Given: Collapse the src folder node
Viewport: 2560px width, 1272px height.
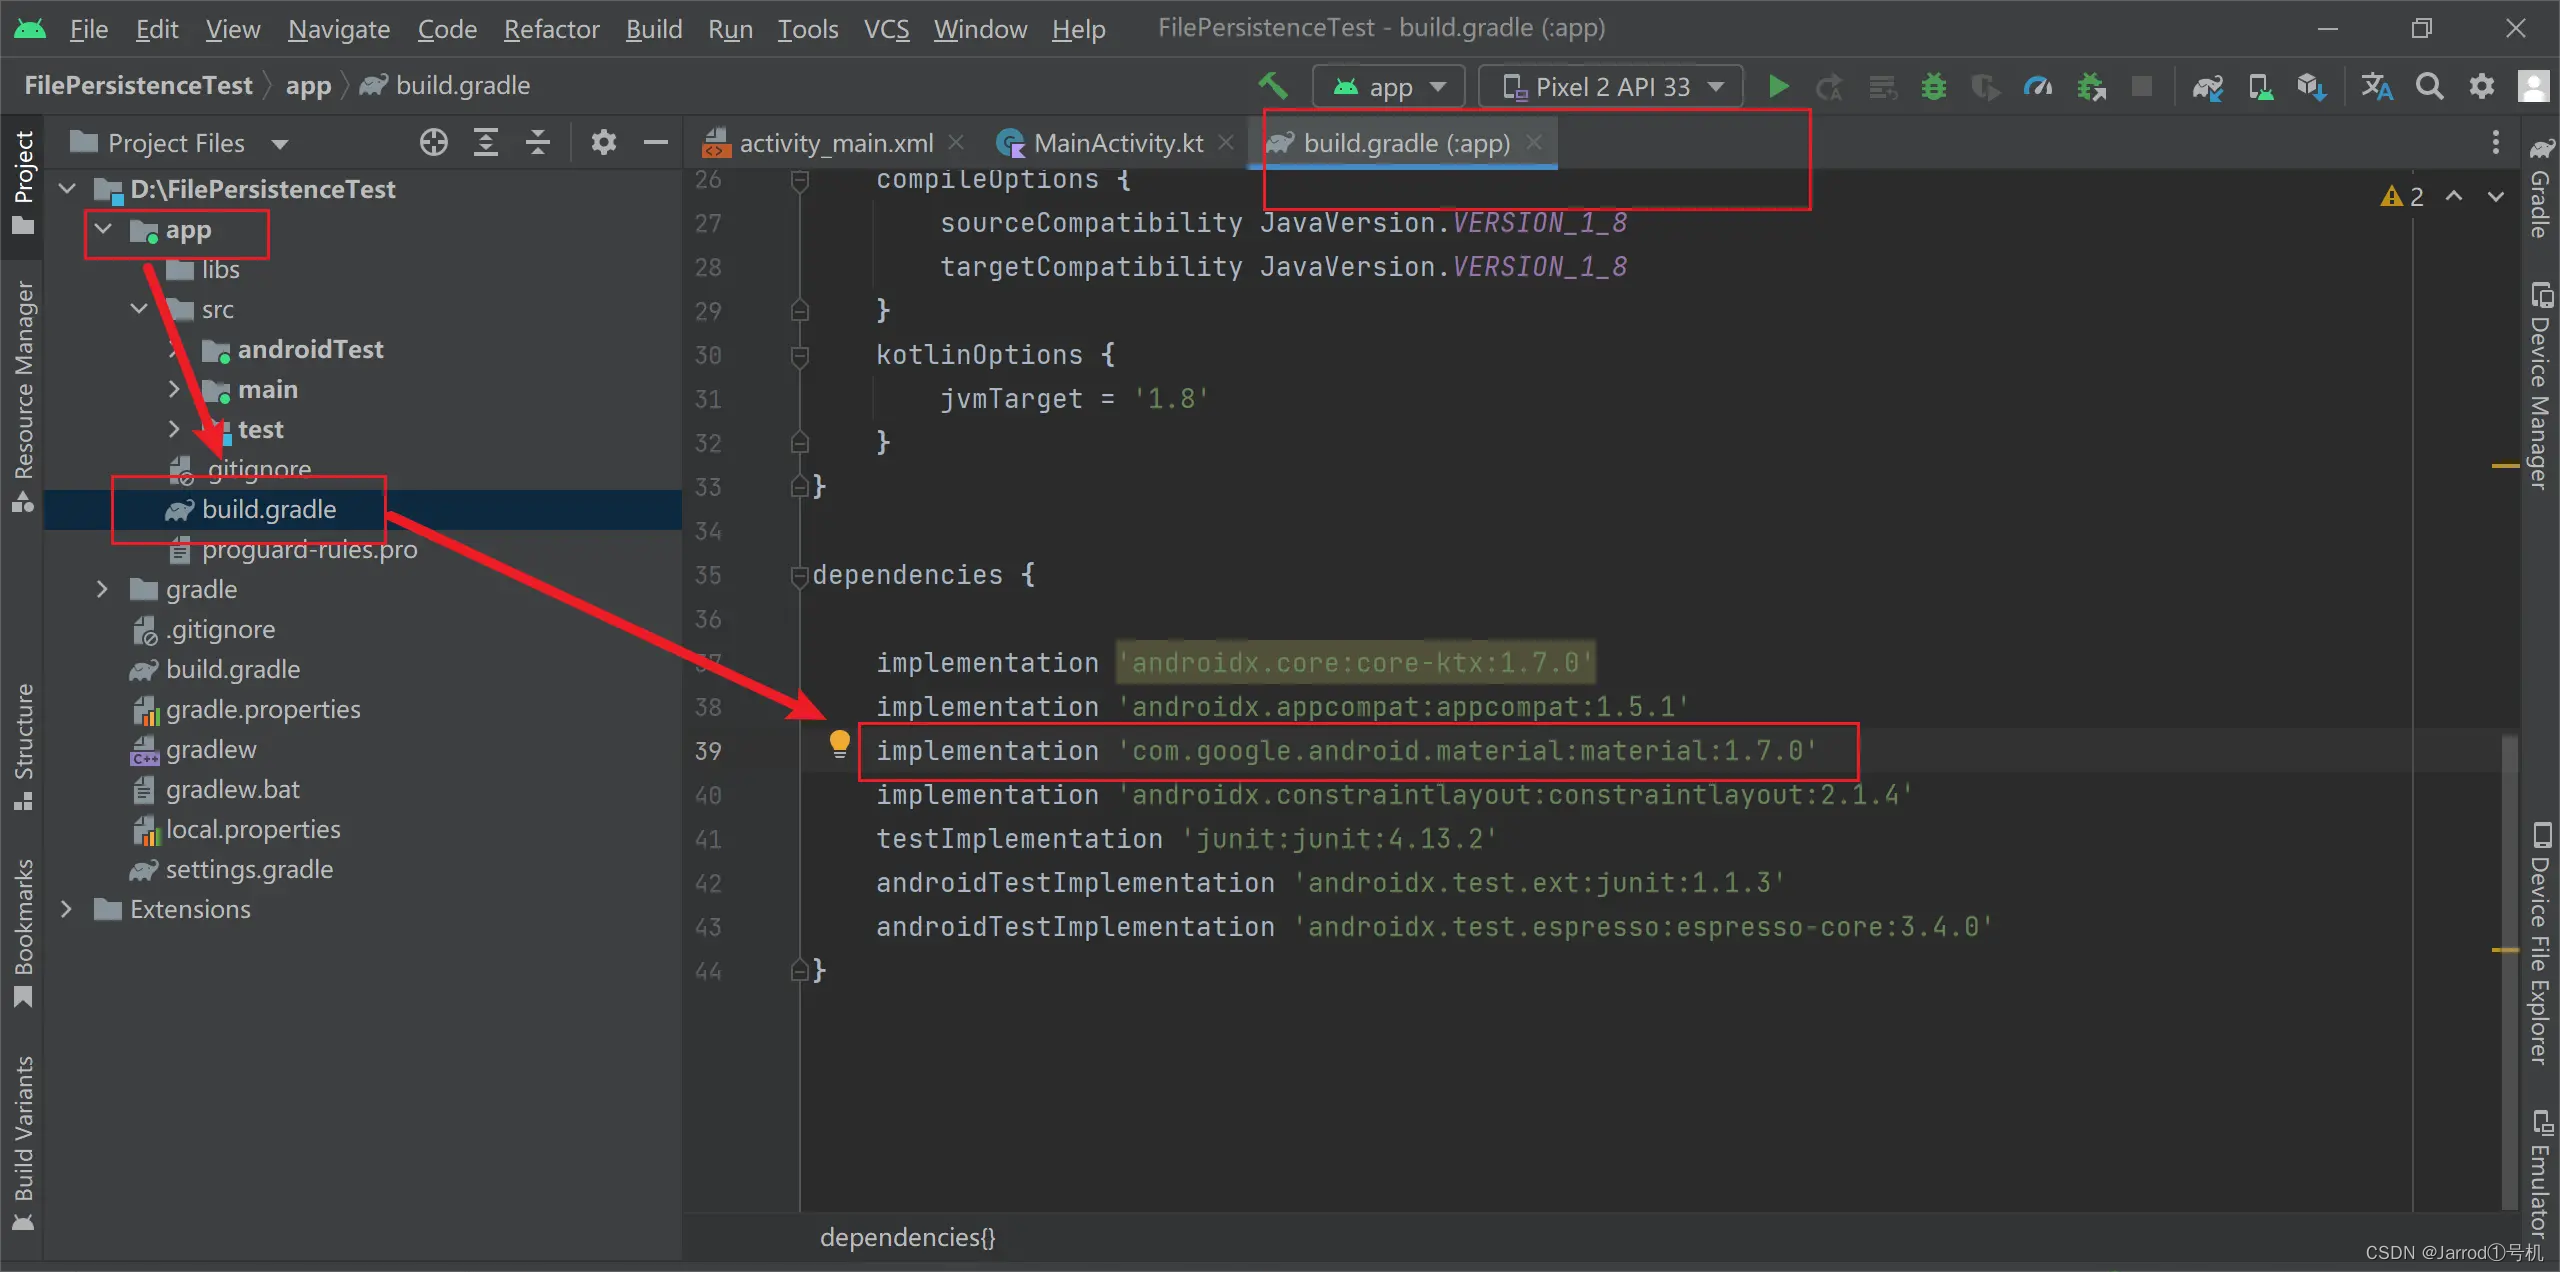Looking at the screenshot, I should tap(139, 309).
